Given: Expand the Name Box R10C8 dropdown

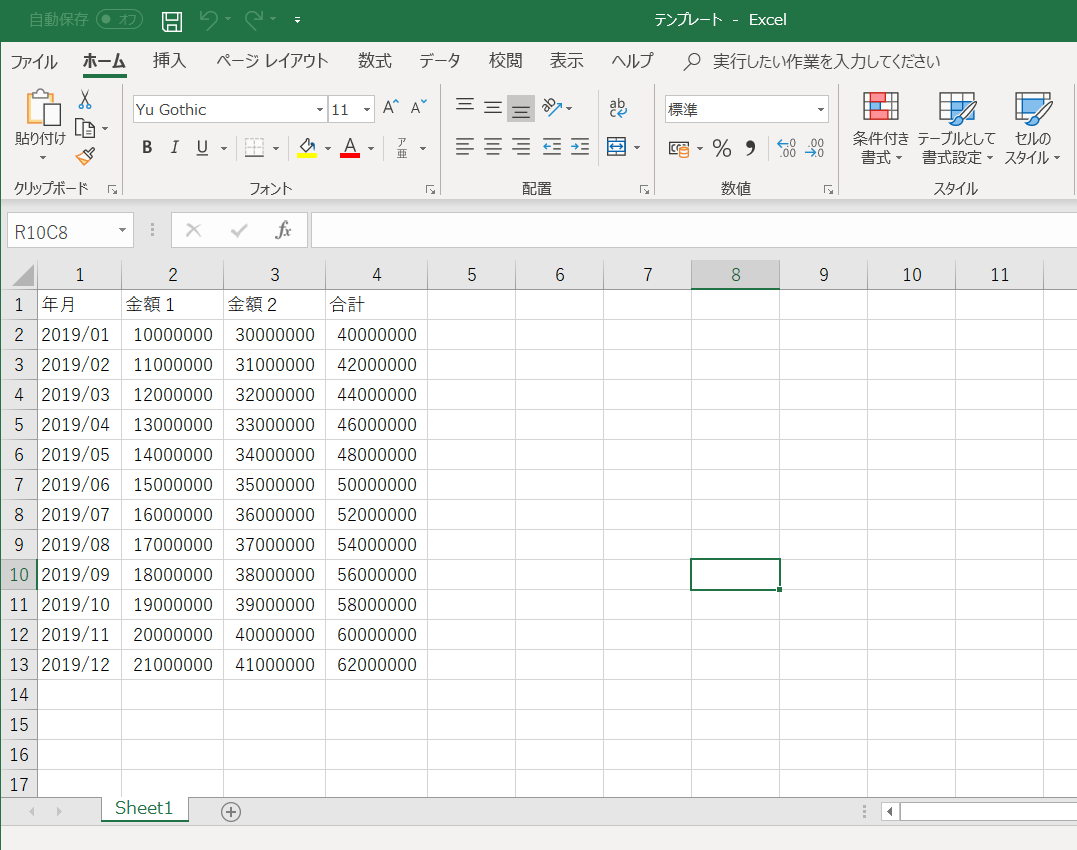Looking at the screenshot, I should point(122,230).
